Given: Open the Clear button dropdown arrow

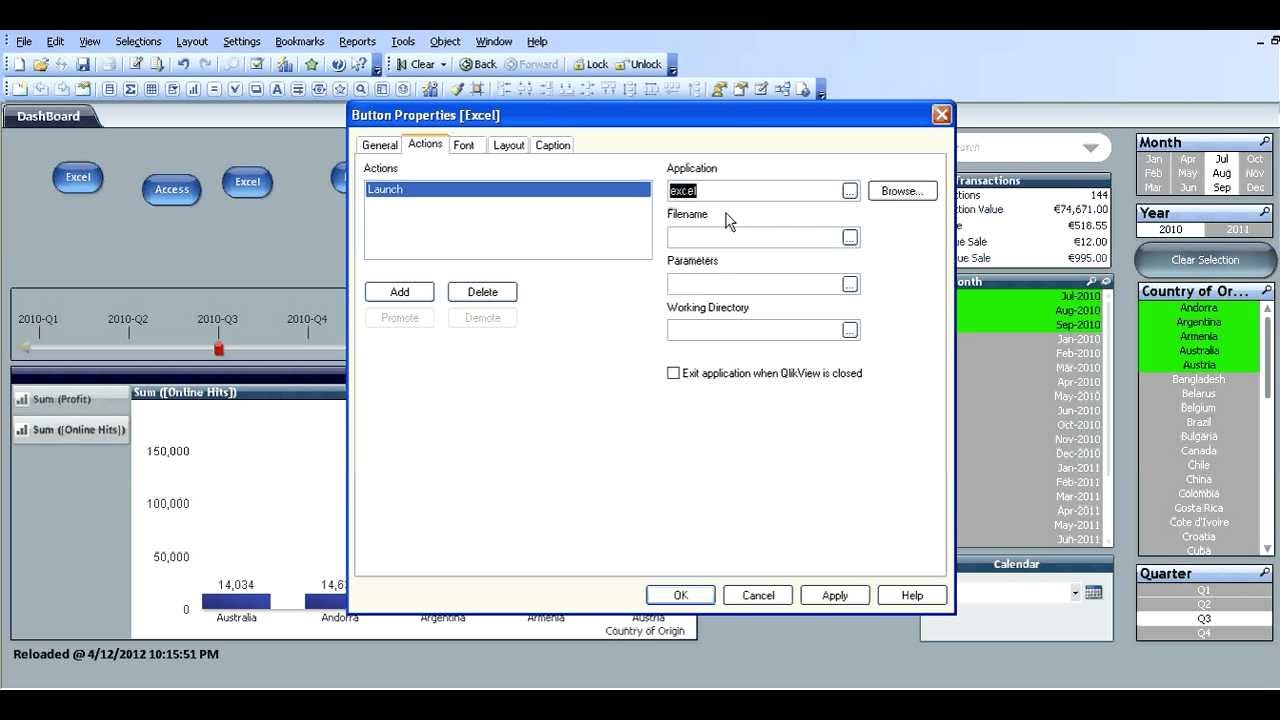Looking at the screenshot, I should tap(443, 64).
